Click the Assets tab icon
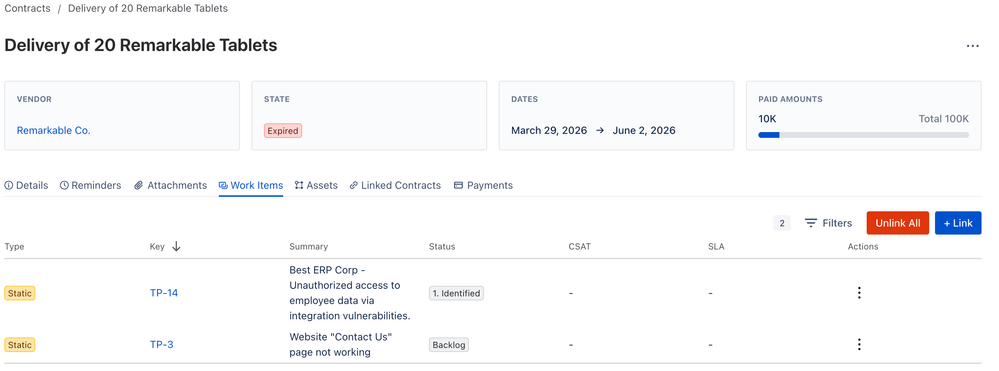 299,186
